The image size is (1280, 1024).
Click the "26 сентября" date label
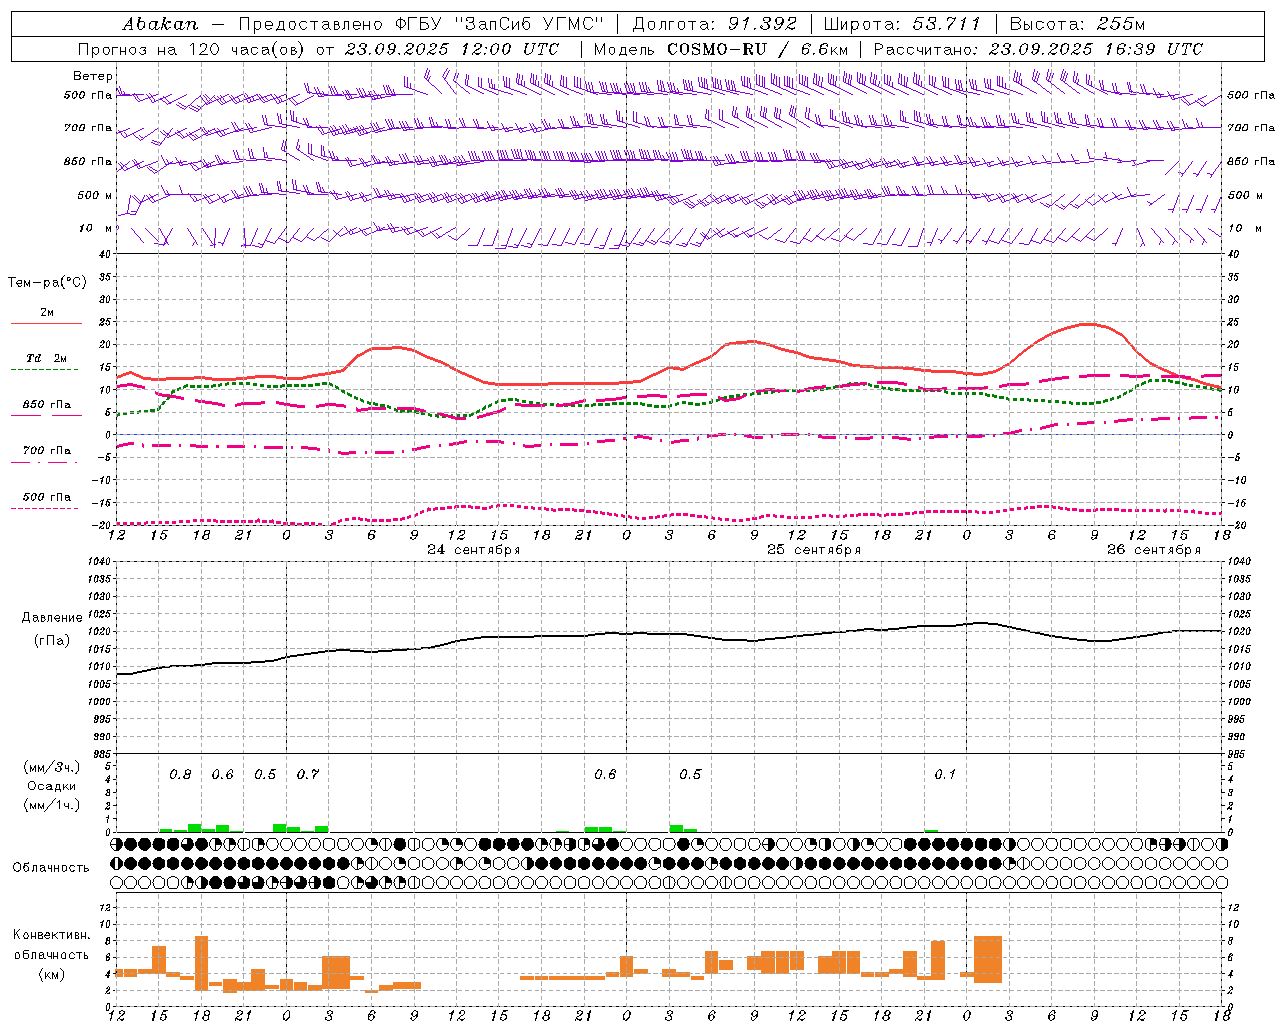tap(1154, 550)
